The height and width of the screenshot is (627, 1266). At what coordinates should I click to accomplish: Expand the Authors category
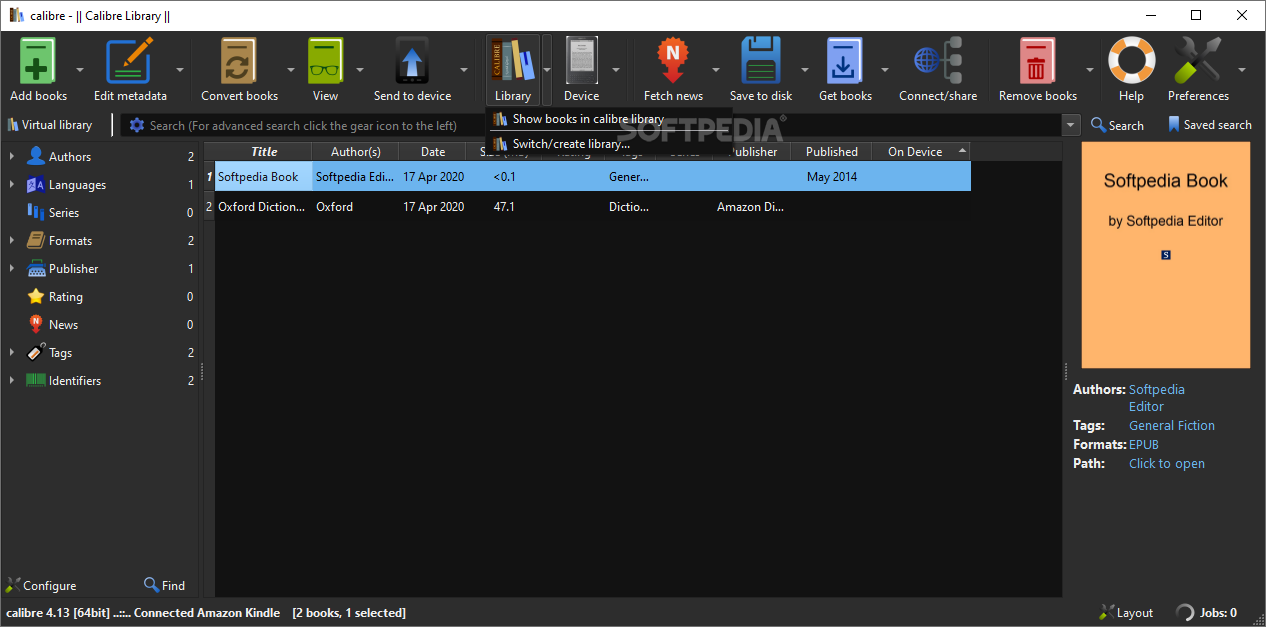coord(12,157)
